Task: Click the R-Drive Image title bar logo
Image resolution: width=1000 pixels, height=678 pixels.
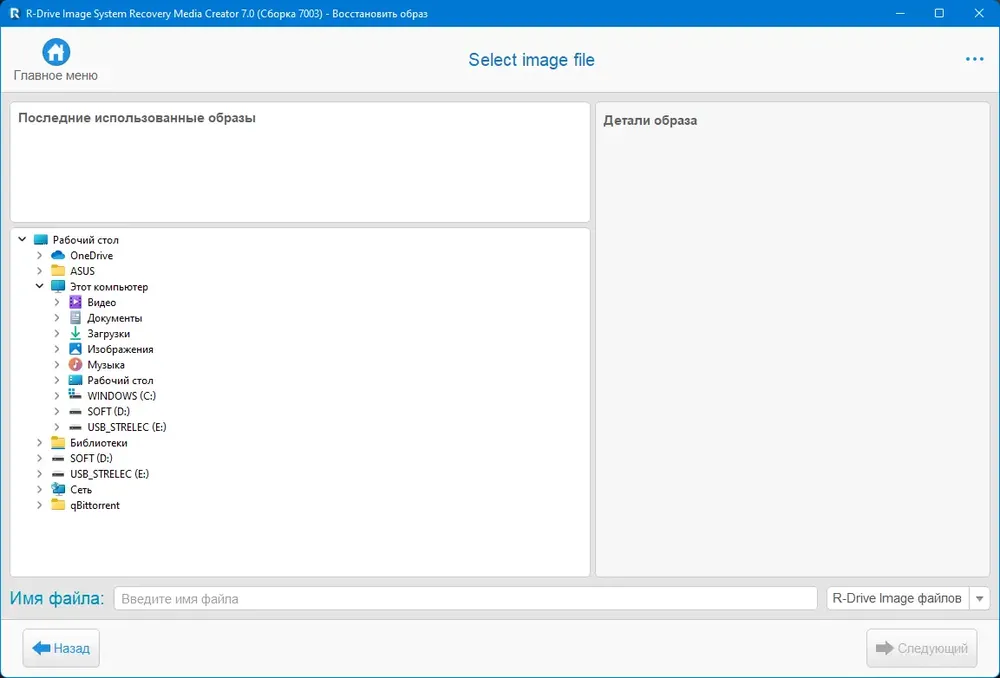Action: (x=15, y=13)
